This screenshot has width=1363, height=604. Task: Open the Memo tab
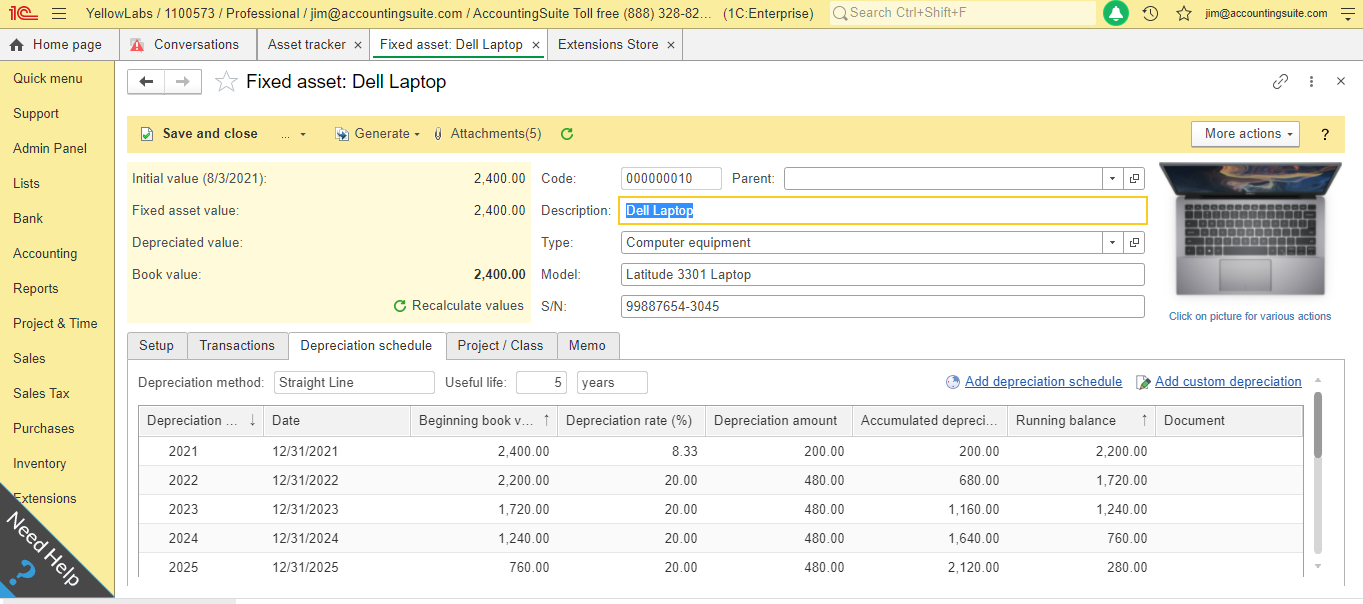pyautogui.click(x=588, y=346)
